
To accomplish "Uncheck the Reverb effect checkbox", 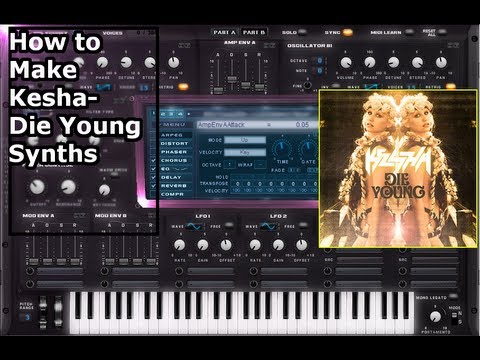I will (153, 186).
